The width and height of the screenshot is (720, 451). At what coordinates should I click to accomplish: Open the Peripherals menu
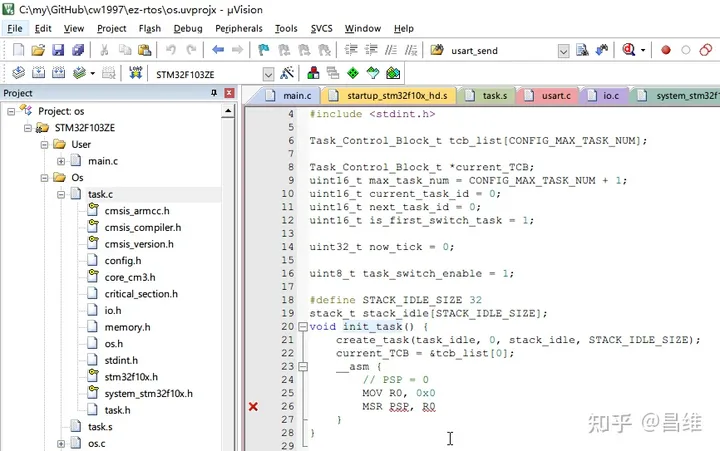pyautogui.click(x=239, y=28)
